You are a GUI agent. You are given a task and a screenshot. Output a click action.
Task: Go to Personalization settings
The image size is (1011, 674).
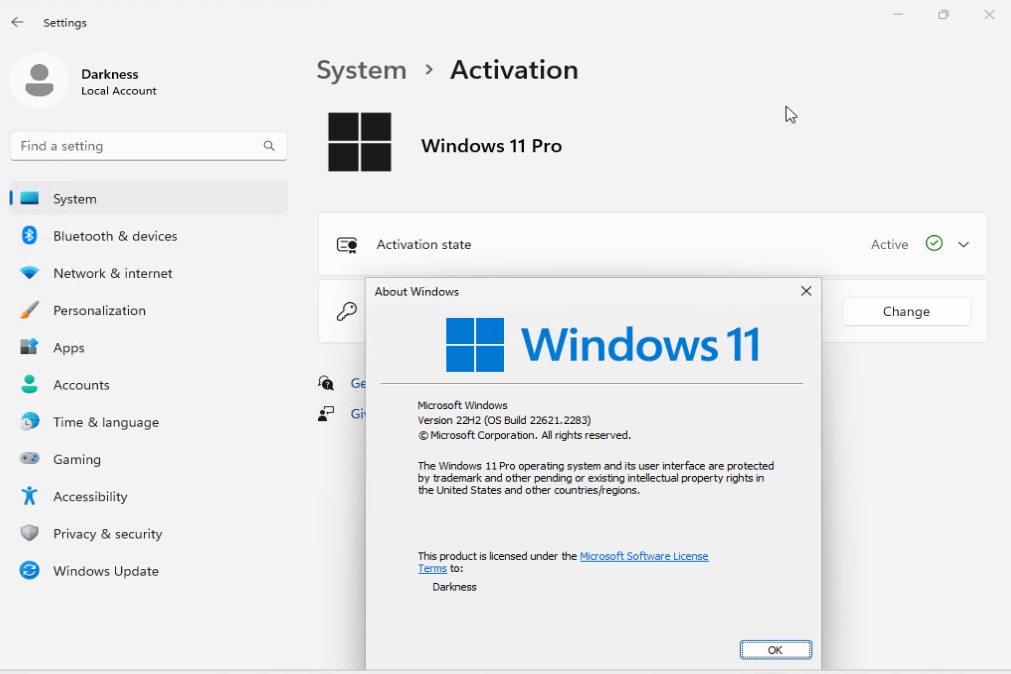point(149,310)
